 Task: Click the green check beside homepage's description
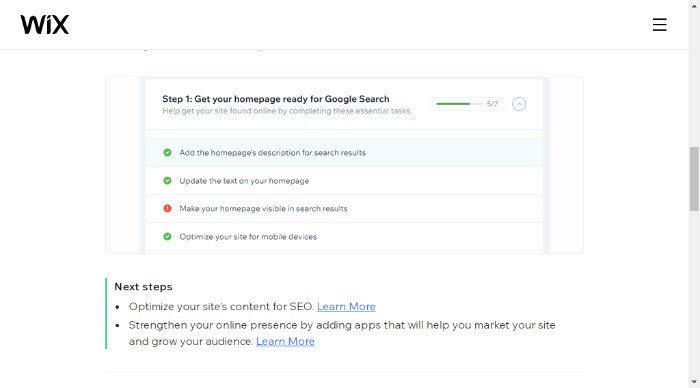pos(167,153)
